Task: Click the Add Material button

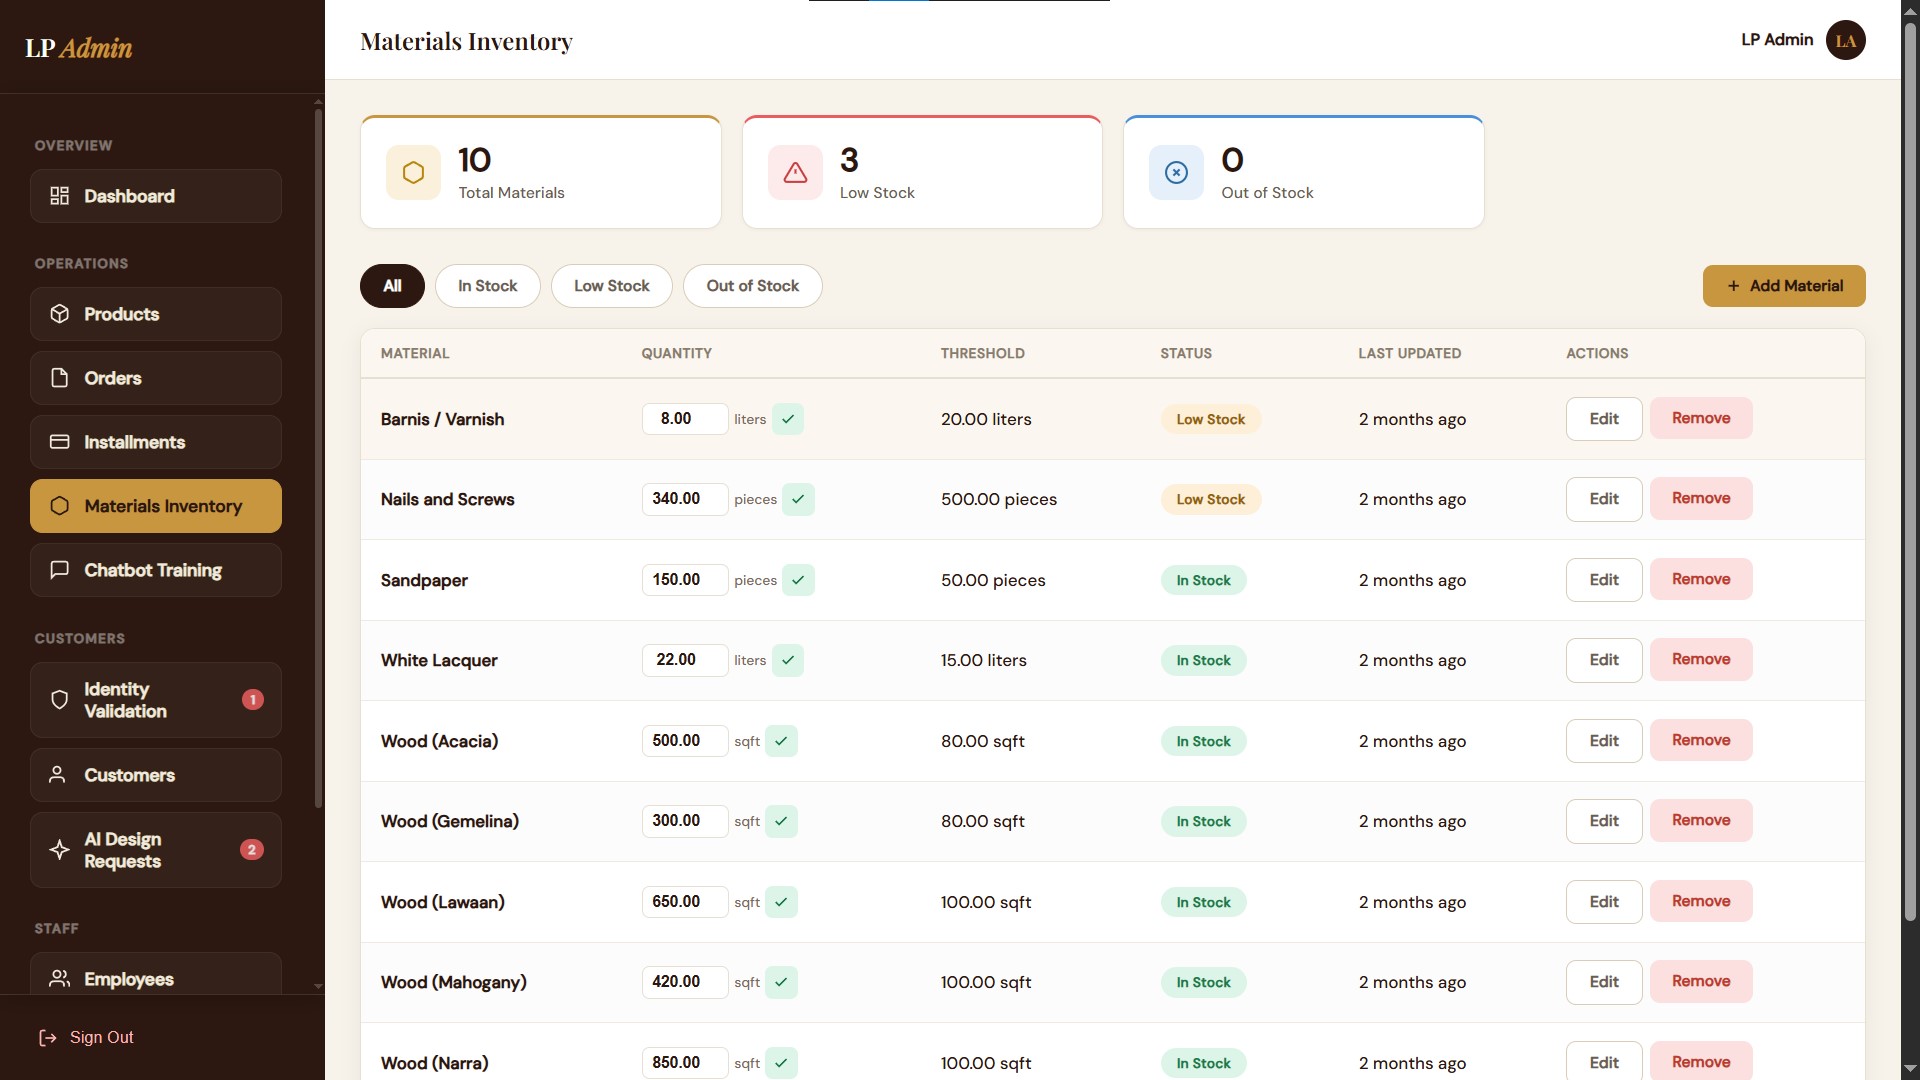Action: point(1784,286)
